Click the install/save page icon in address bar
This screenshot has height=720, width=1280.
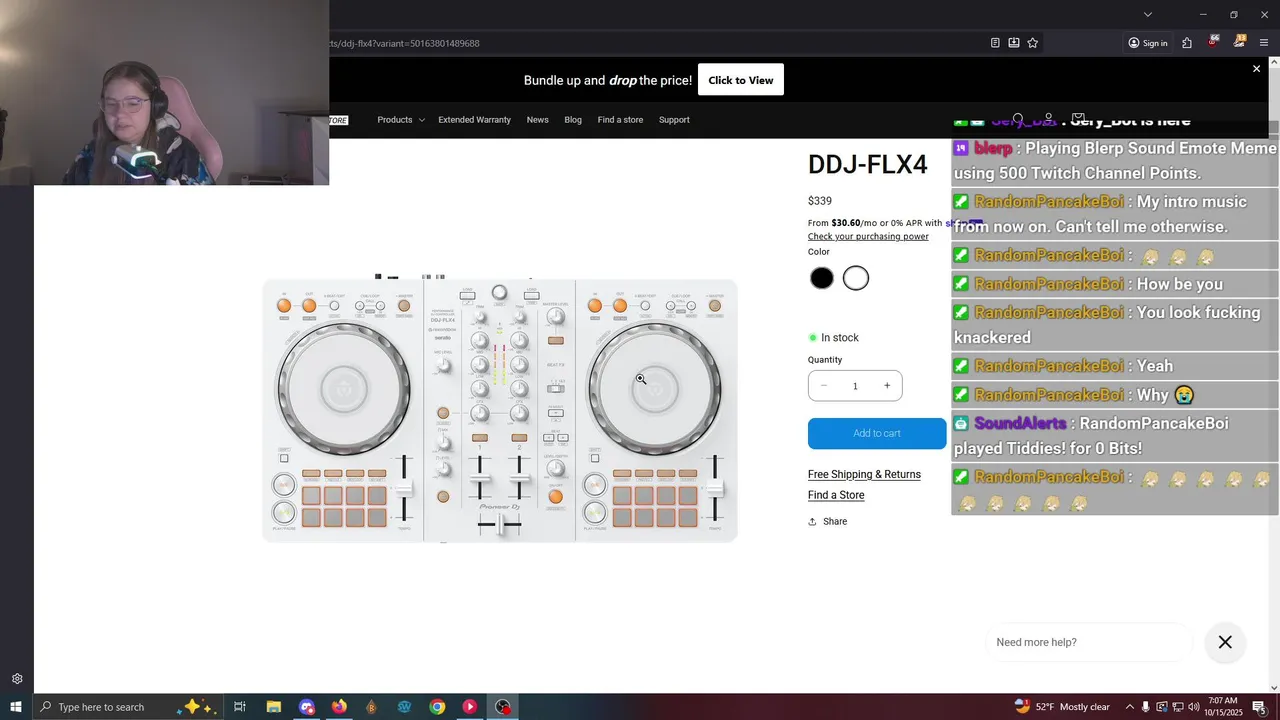(1014, 43)
